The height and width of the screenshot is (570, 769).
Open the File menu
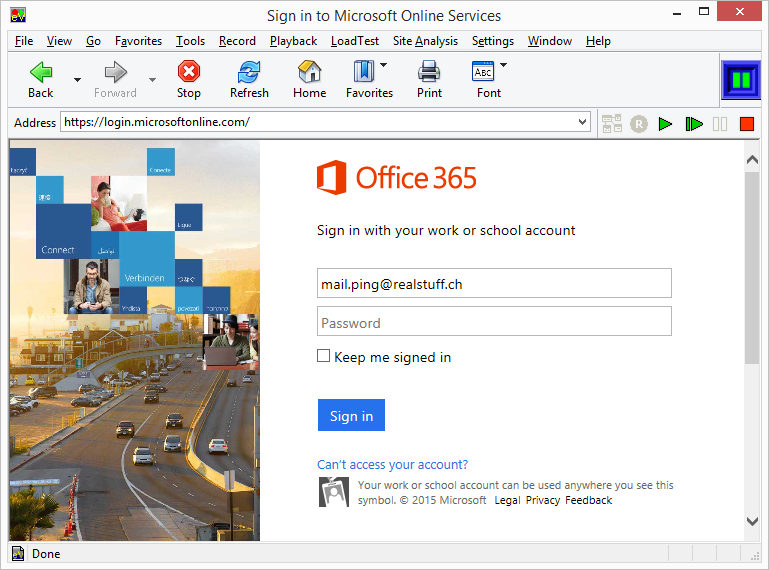(x=24, y=41)
